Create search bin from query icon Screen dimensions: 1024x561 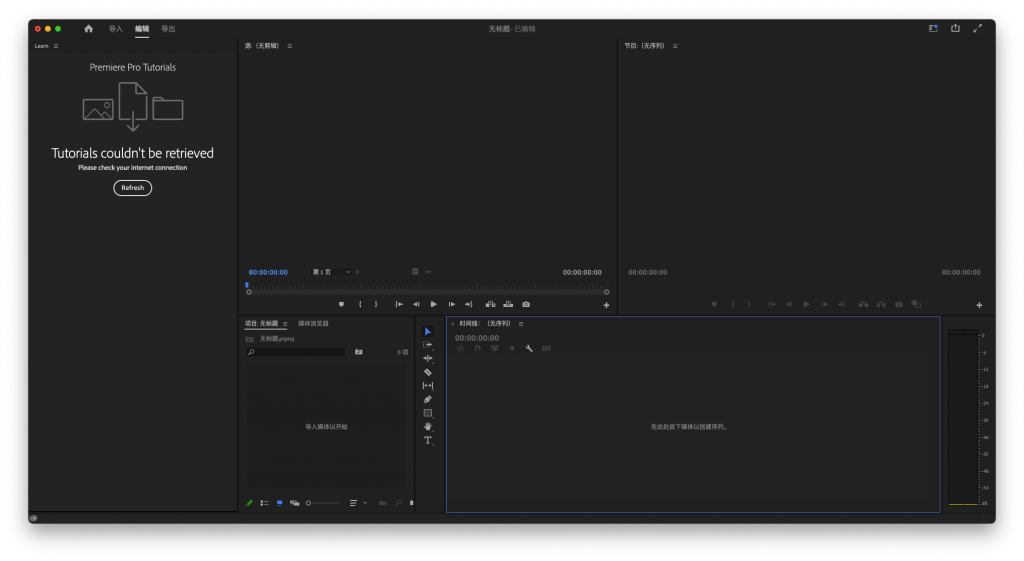[x=359, y=352]
